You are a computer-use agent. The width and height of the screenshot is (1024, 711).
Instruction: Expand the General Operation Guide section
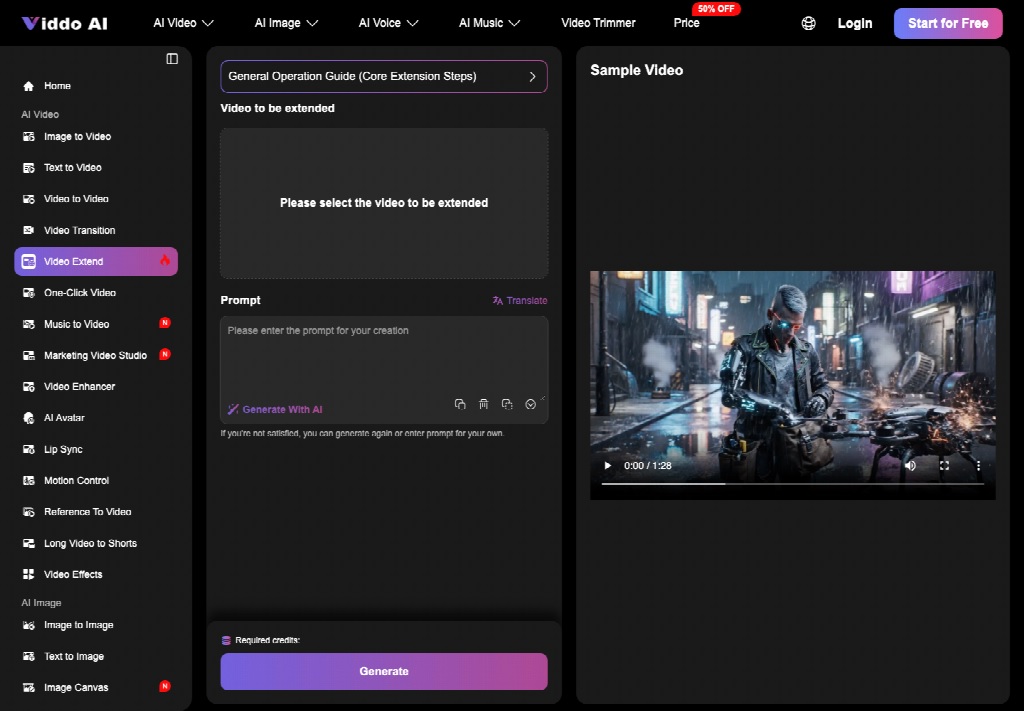[384, 76]
